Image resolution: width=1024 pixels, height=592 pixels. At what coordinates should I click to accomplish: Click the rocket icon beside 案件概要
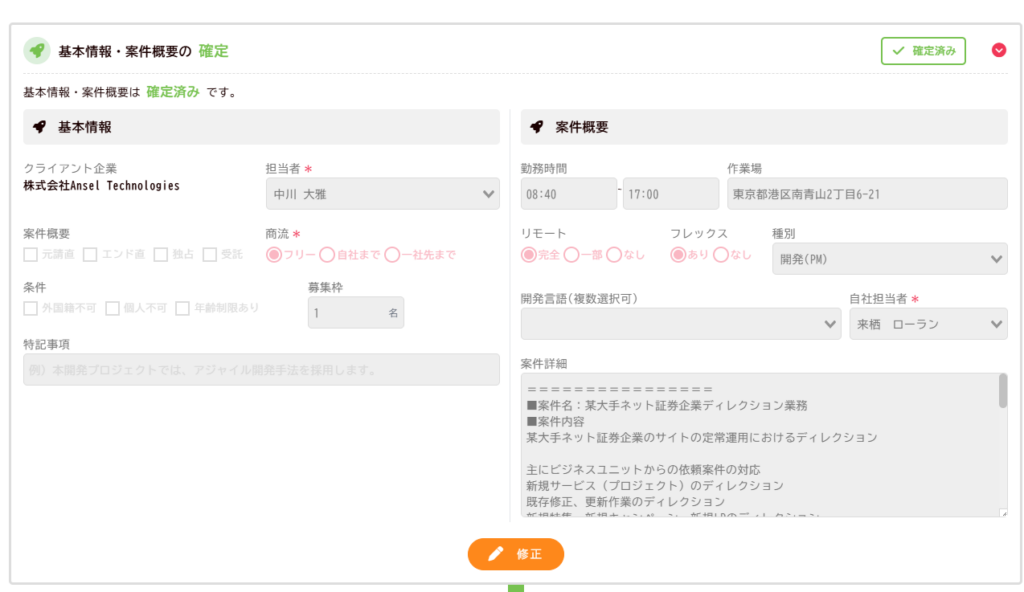537,127
